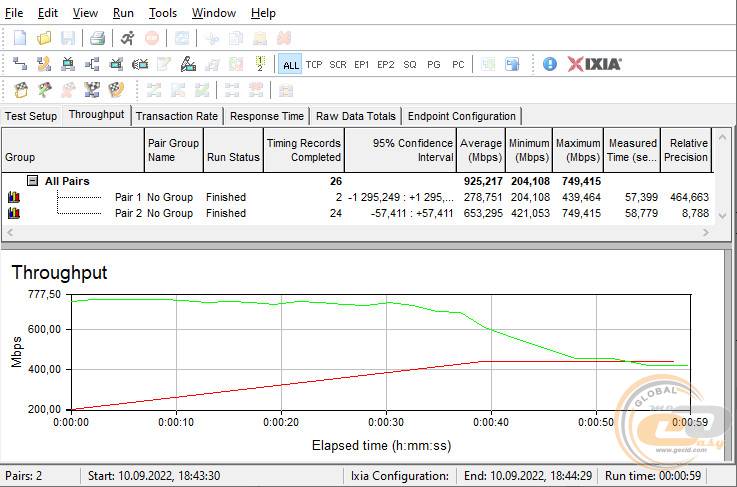Select the Pair 1 row label
This screenshot has height=487, width=737.
(128, 197)
